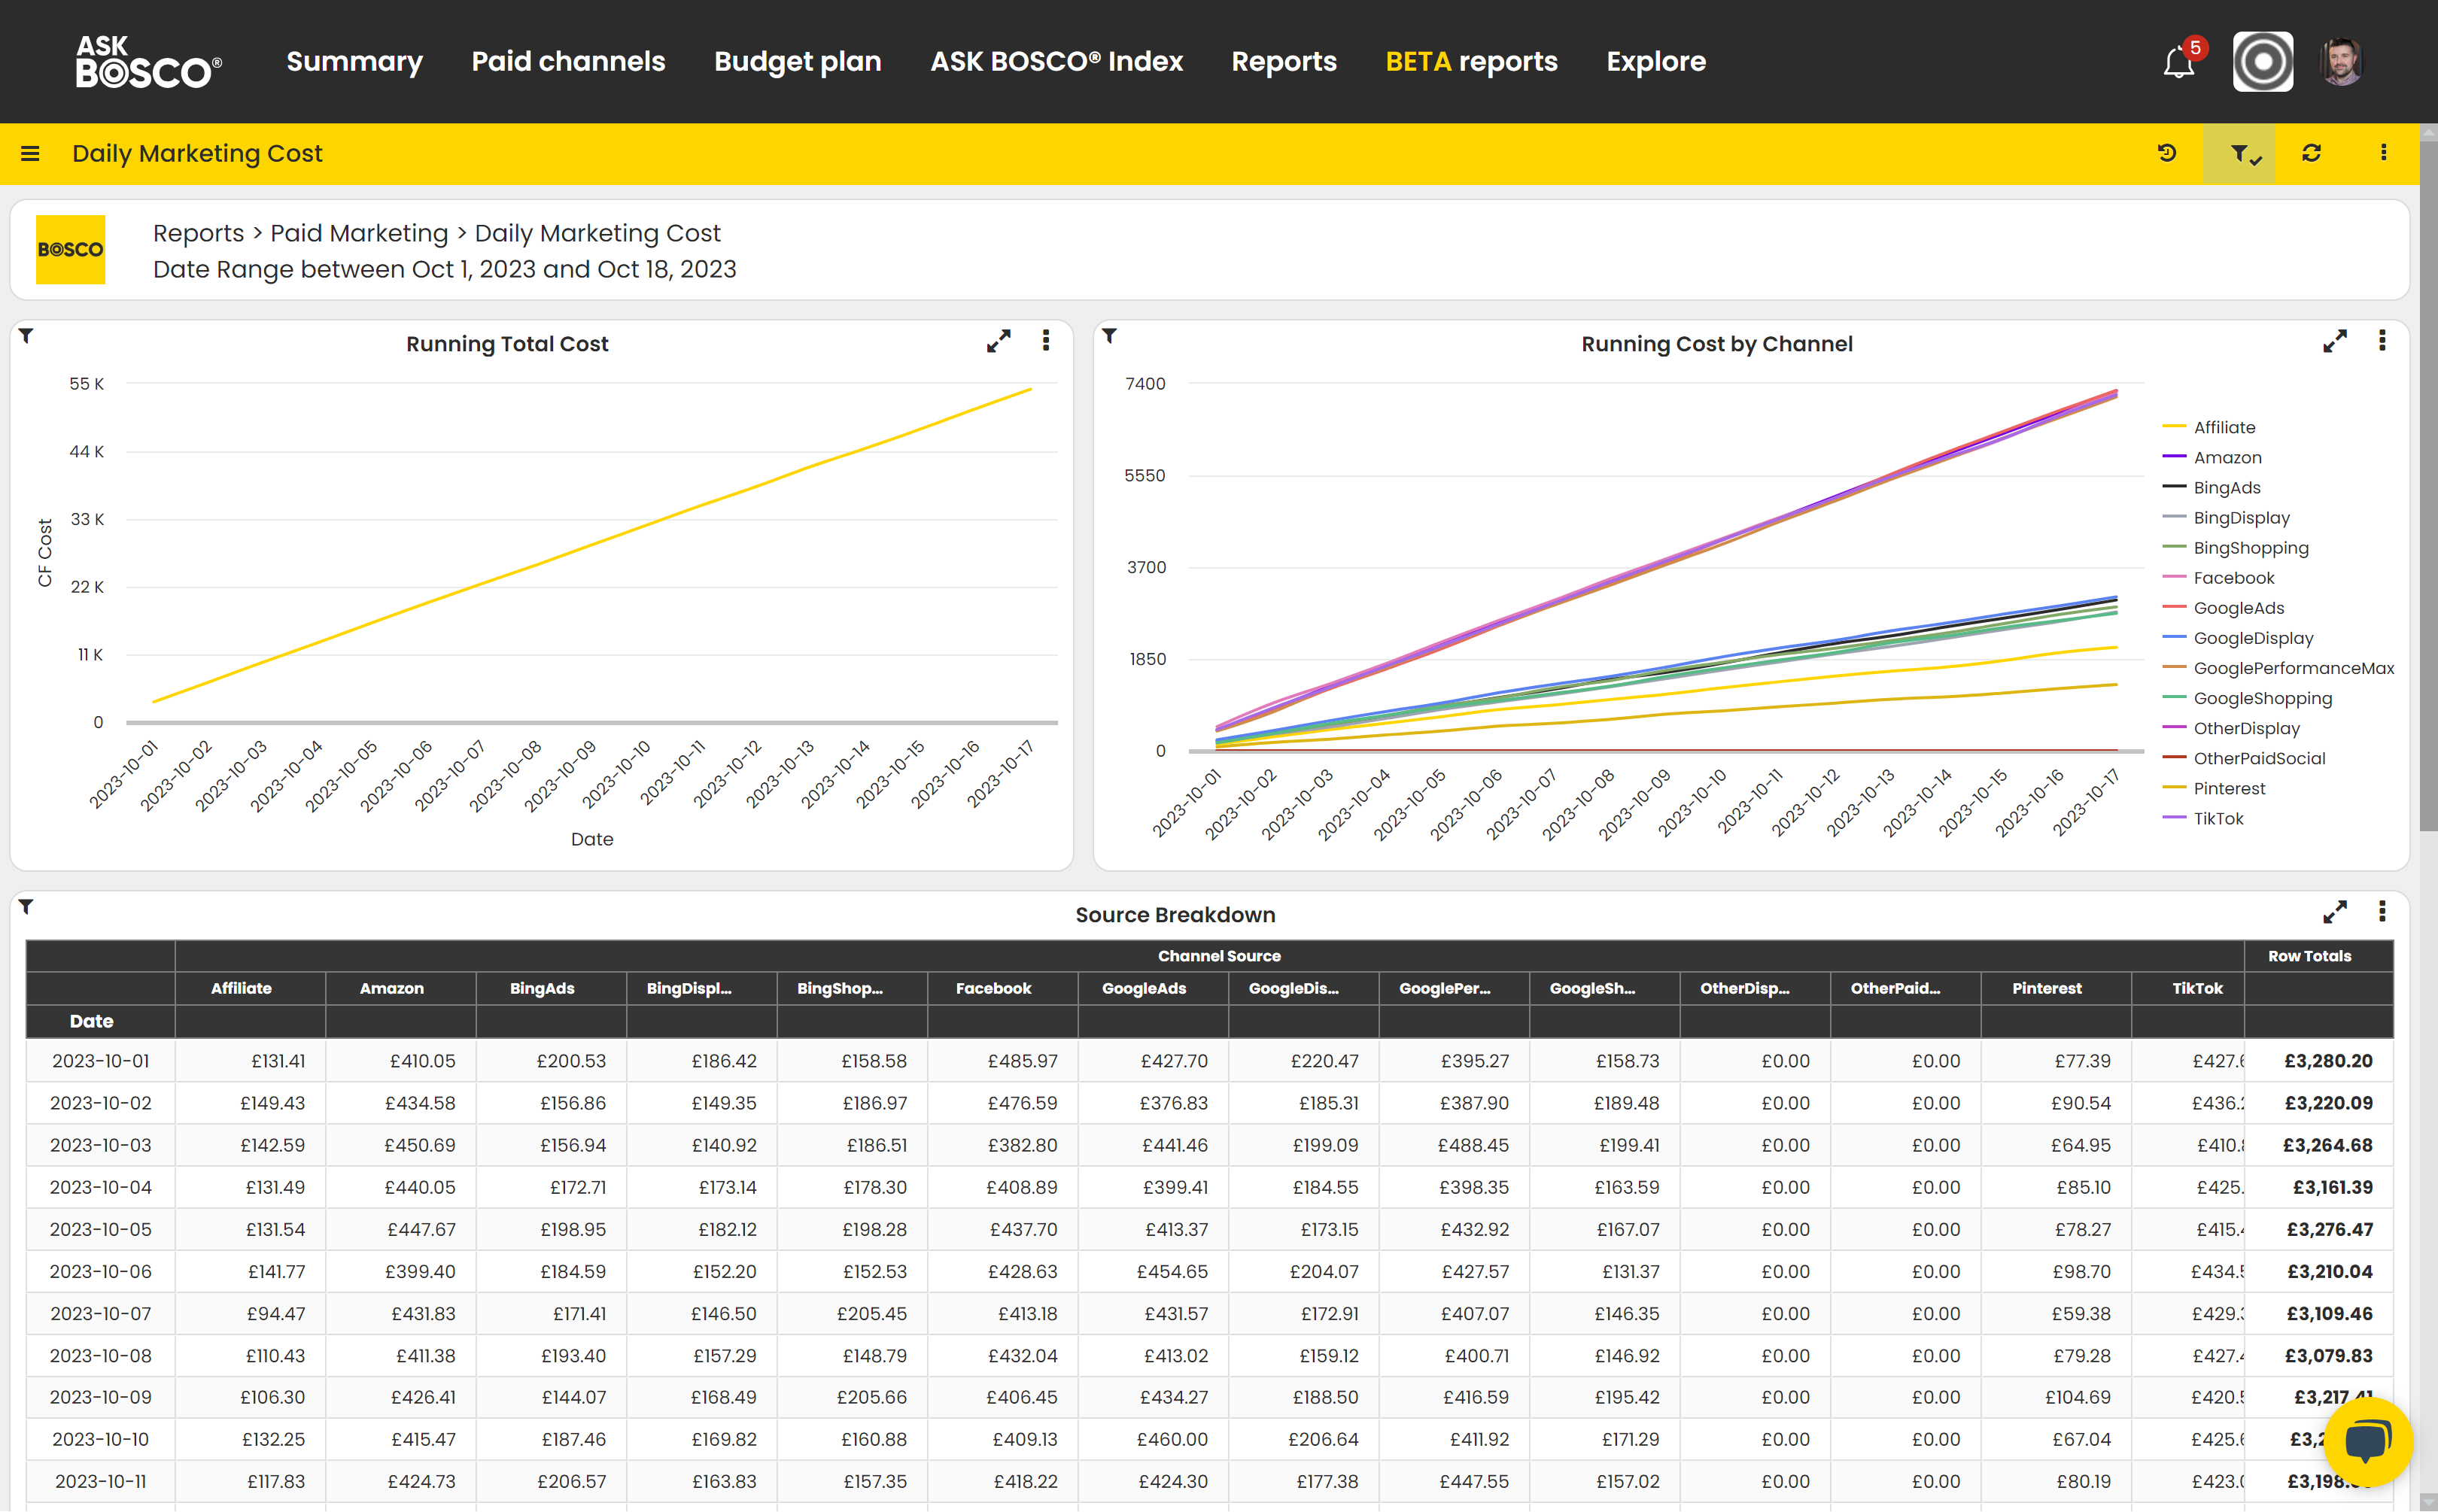Image resolution: width=2438 pixels, height=1512 pixels.
Task: Open dashboard toolbar three-dot menu
Action: (x=2383, y=153)
